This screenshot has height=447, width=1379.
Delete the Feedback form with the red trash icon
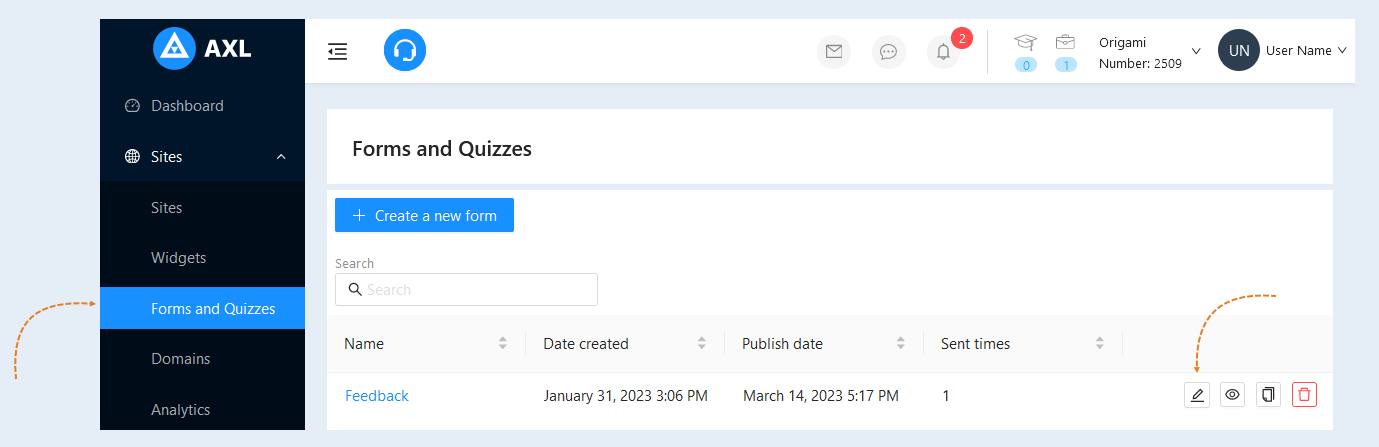[x=1304, y=395]
